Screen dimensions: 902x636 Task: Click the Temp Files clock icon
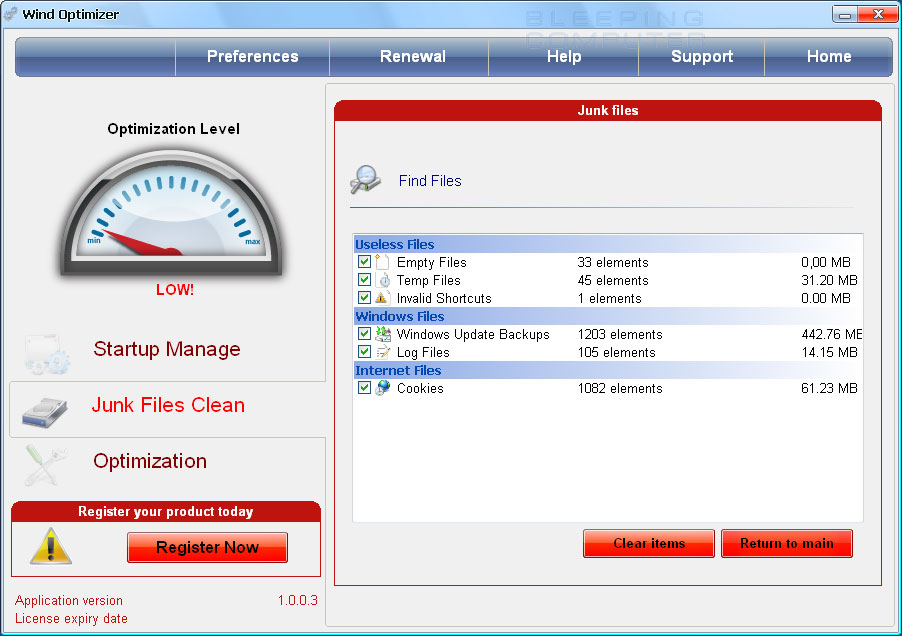point(382,280)
